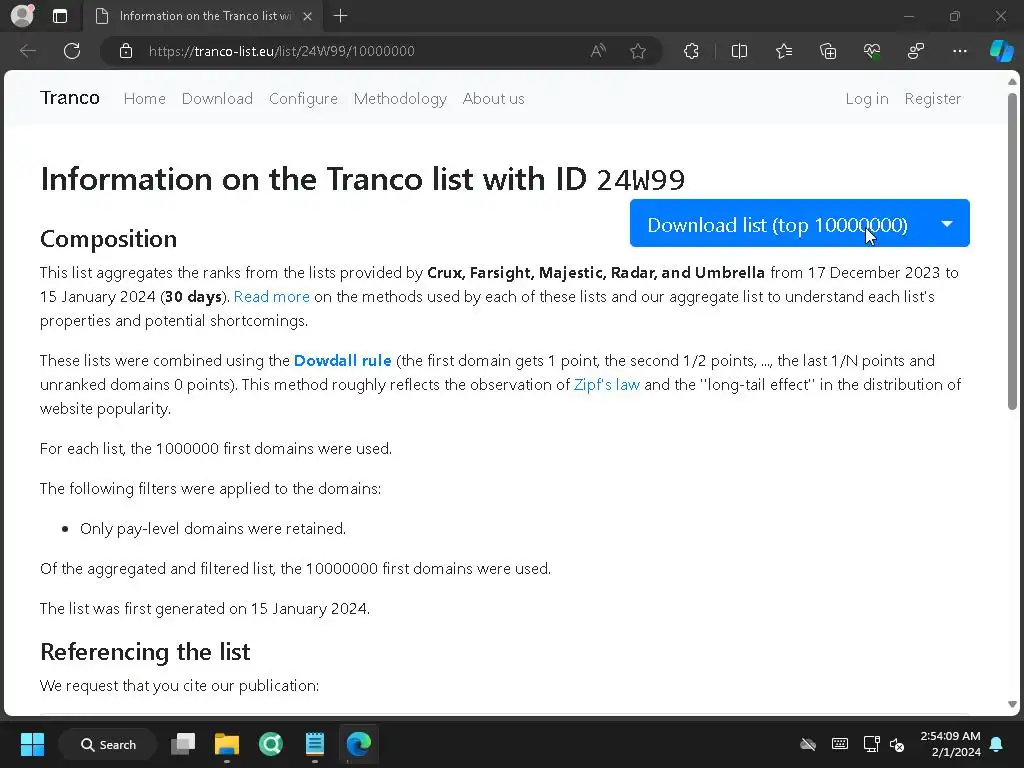Click the Tranco brand logo link
Image resolution: width=1024 pixels, height=768 pixels.
(70, 98)
